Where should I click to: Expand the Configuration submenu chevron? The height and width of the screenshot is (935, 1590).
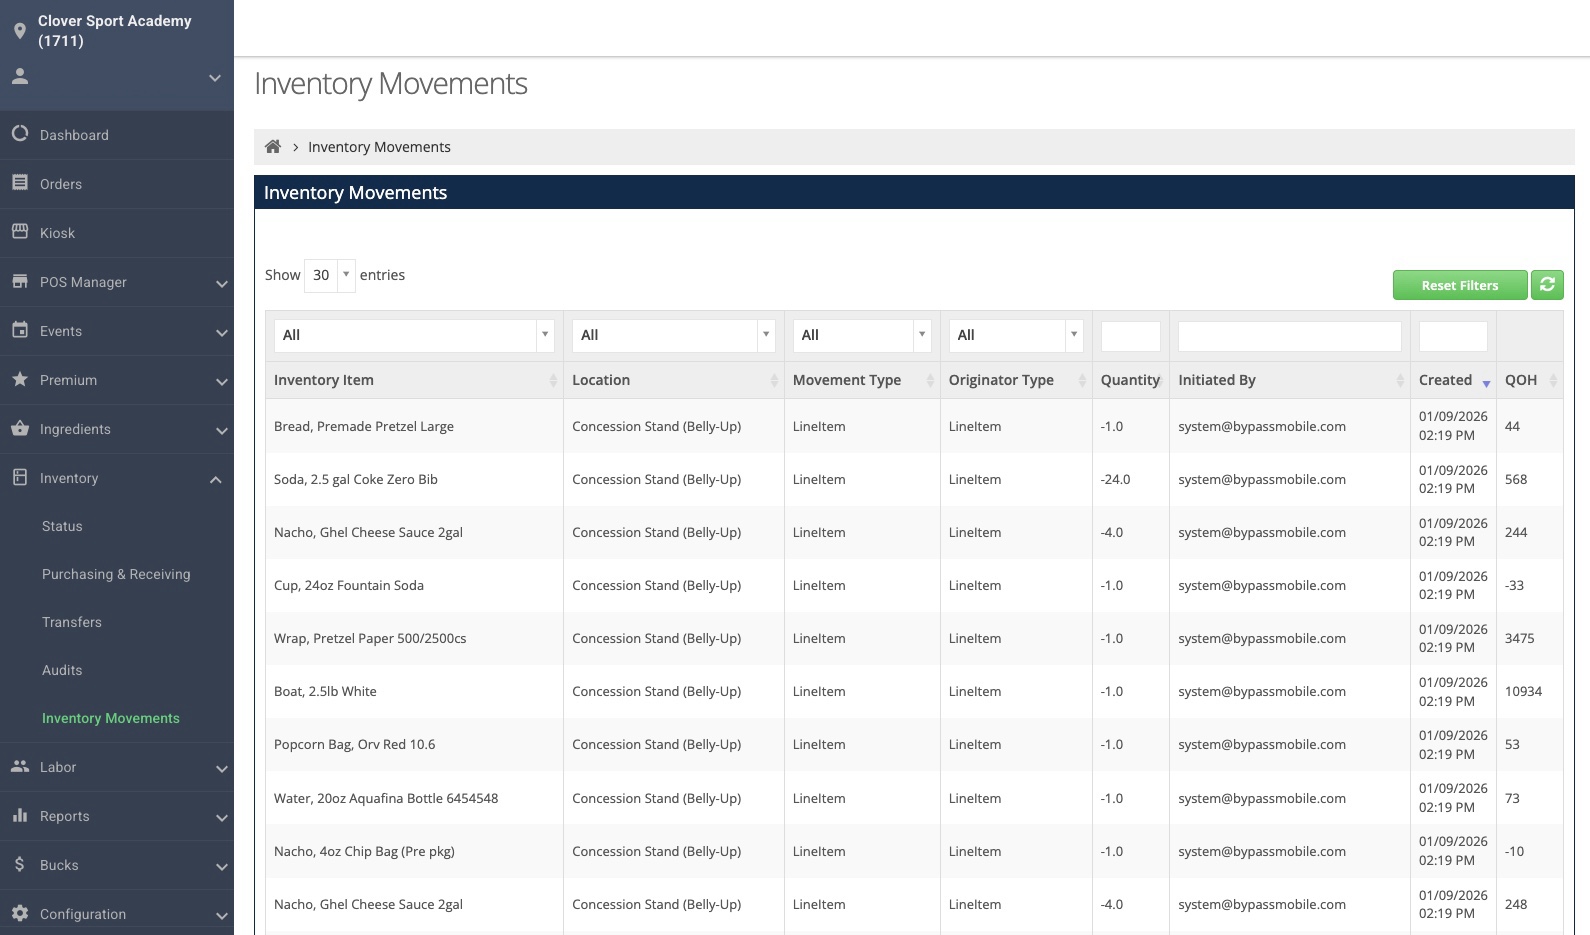coord(221,916)
